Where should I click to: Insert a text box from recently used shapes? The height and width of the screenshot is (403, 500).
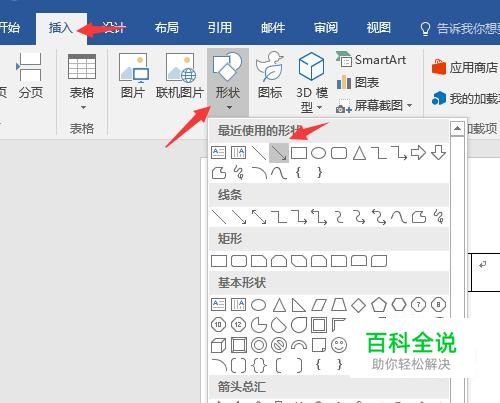(x=219, y=153)
